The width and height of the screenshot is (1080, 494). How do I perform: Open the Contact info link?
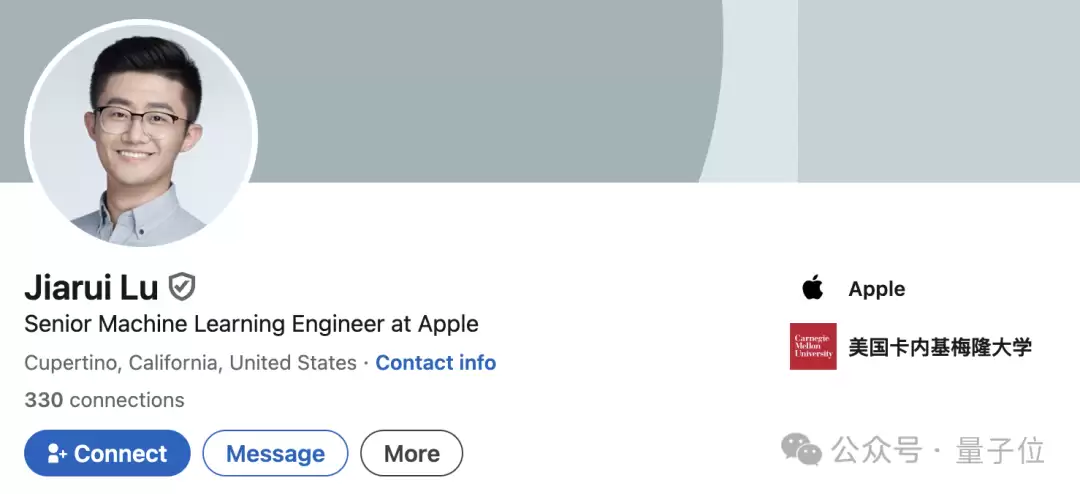coord(435,362)
